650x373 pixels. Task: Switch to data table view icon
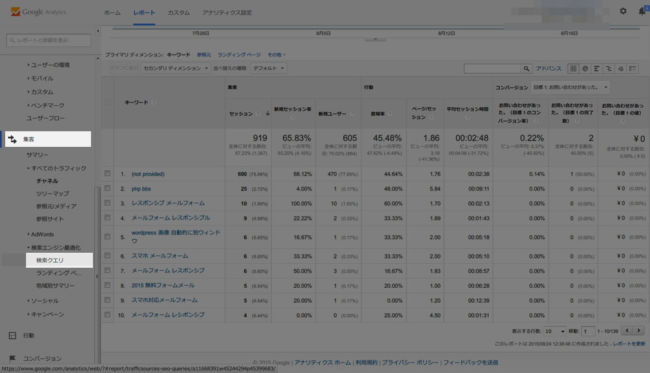[573, 68]
